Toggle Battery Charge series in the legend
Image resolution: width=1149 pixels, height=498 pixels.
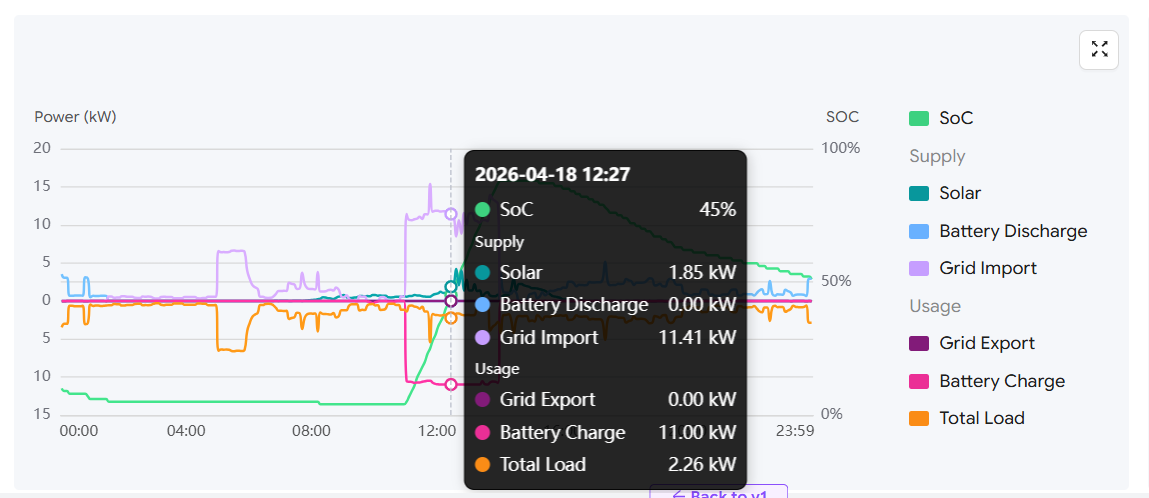click(1001, 381)
